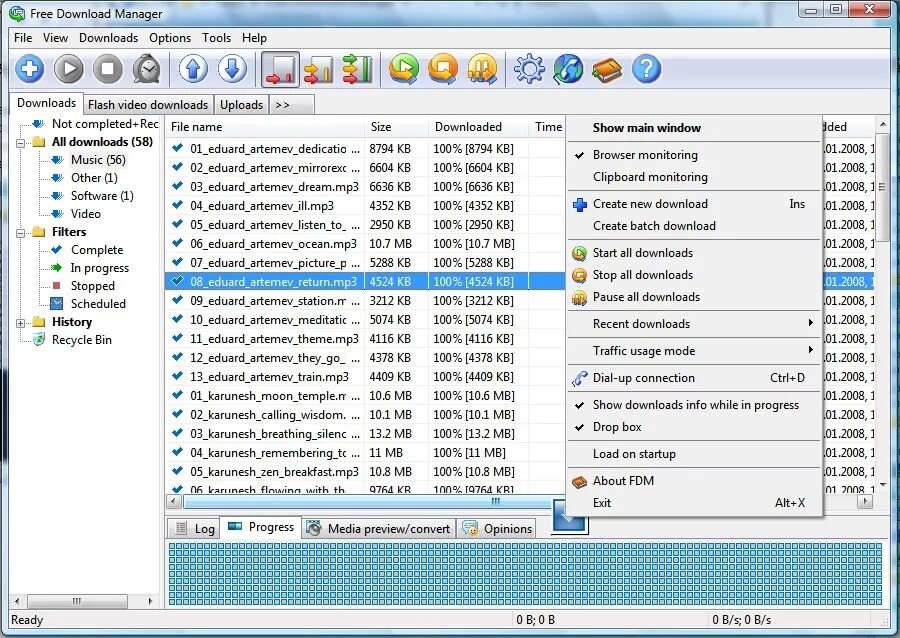The width and height of the screenshot is (900, 638).
Task: Click the Stopped red square icon
Action: tap(56, 285)
